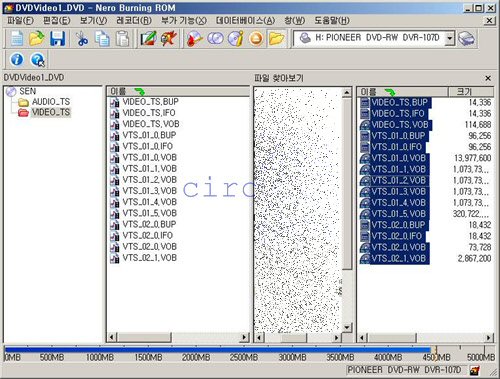This screenshot has width=500, height=379.
Task: Open the Window menu (창)
Action: tap(295, 21)
